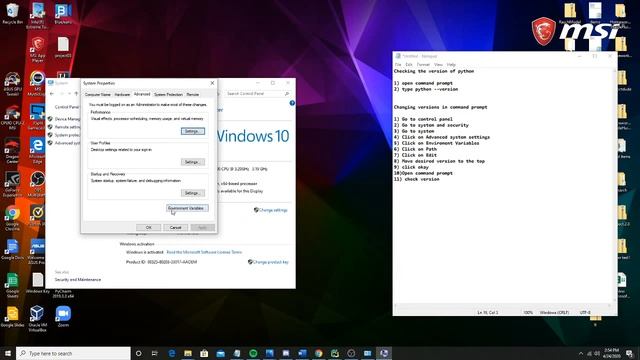Open the Recycle Bin desktop icon

click(12, 13)
